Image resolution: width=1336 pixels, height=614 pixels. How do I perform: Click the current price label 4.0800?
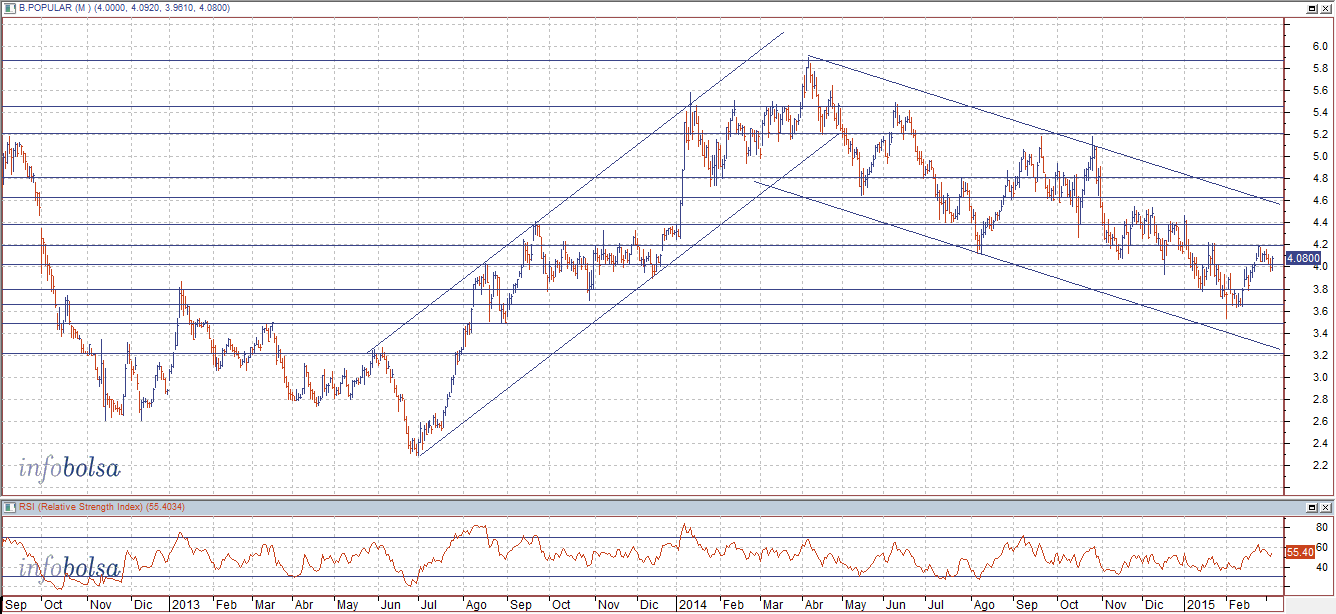pyautogui.click(x=1303, y=258)
